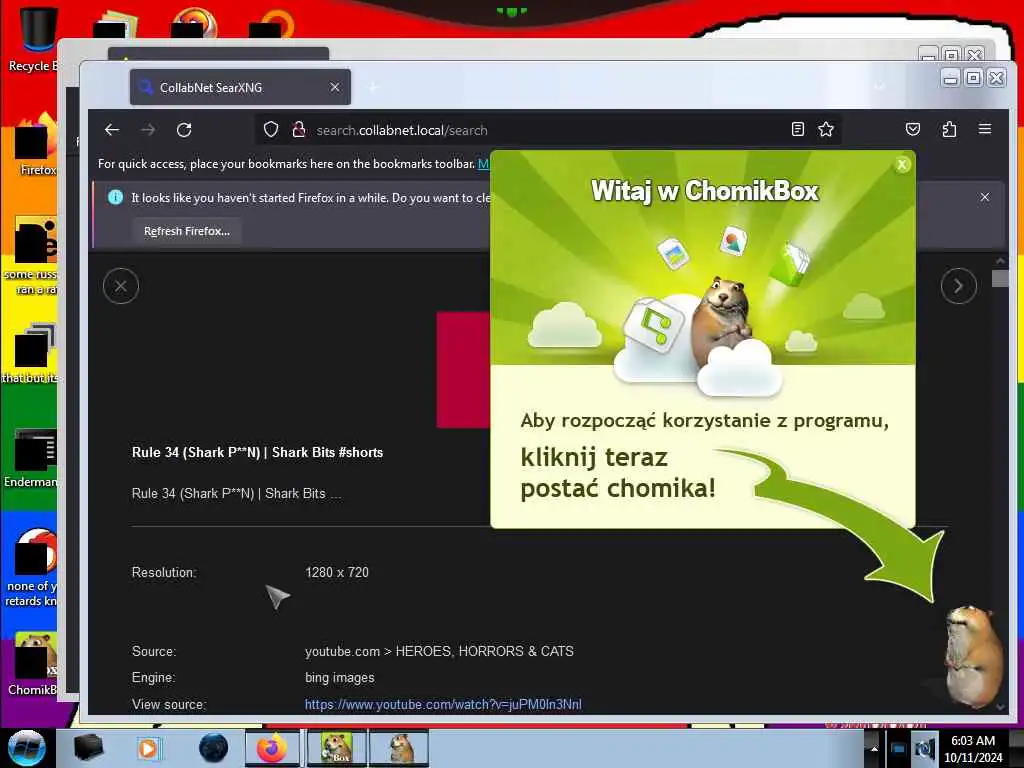1024x768 pixels.
Task: Open Firefox from the taskbar
Action: 272,748
